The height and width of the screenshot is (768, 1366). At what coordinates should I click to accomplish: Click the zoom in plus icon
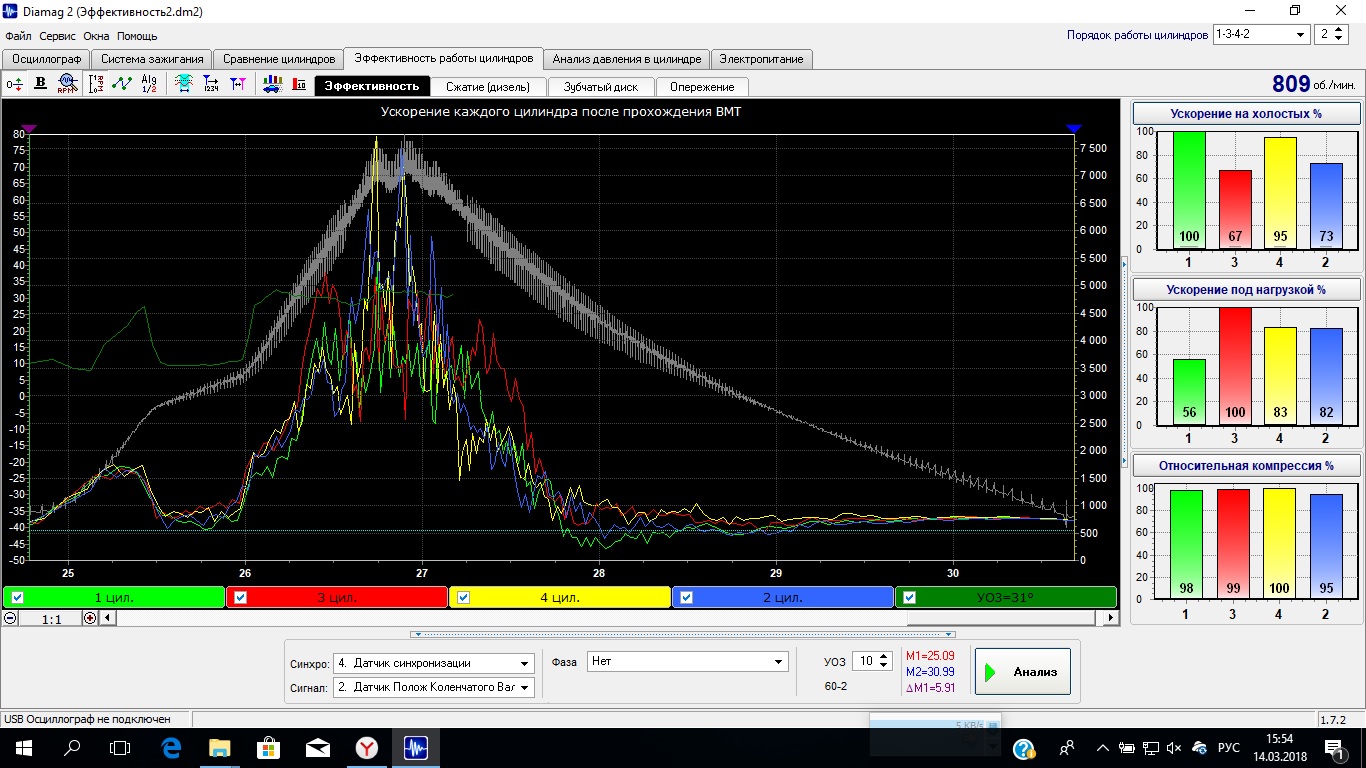coord(90,618)
